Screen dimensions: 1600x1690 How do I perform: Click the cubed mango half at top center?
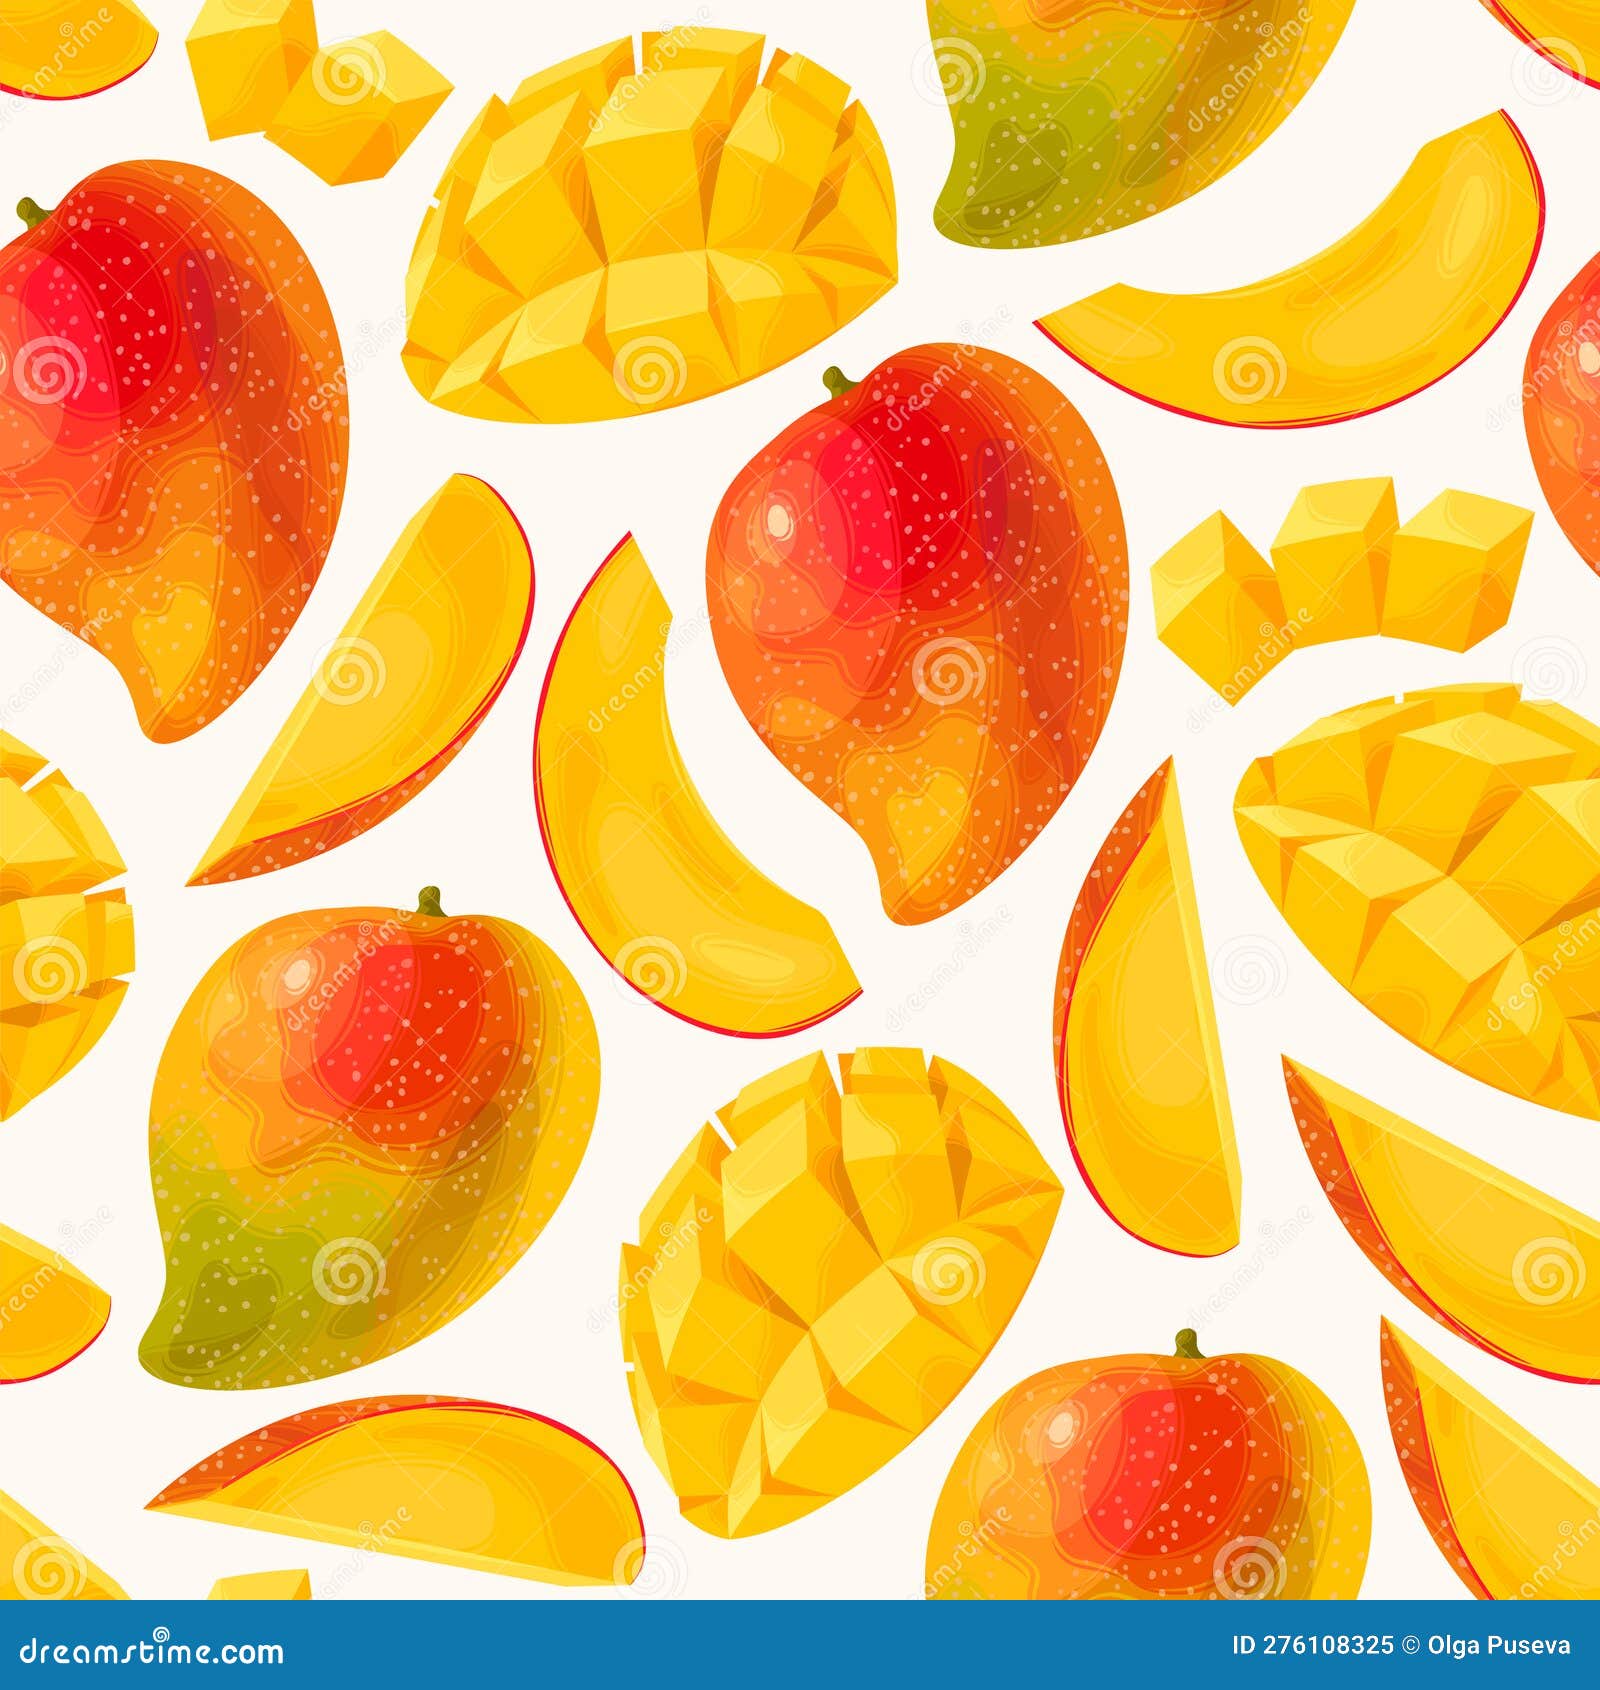pos(650,220)
